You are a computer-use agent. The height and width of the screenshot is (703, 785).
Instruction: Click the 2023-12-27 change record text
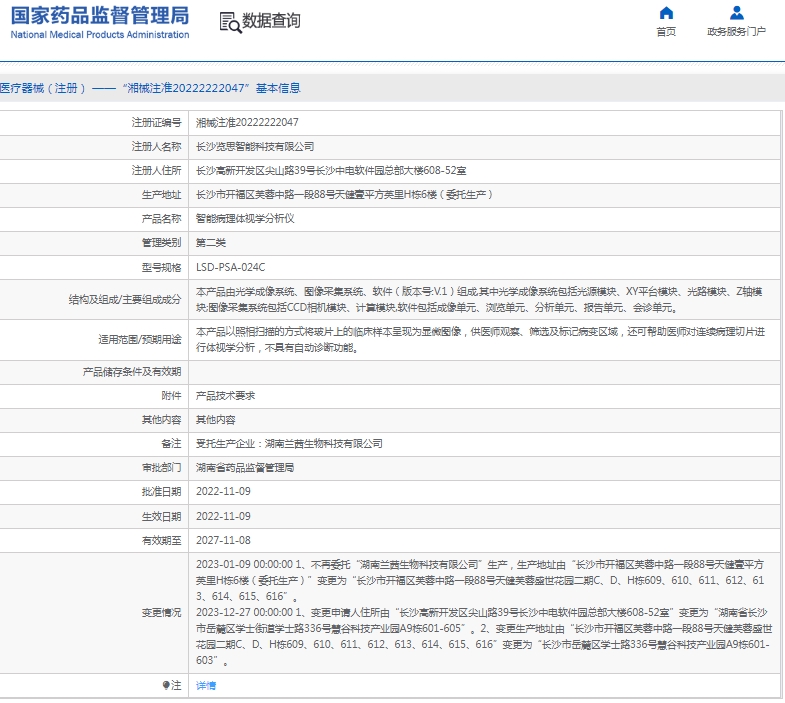(484, 636)
